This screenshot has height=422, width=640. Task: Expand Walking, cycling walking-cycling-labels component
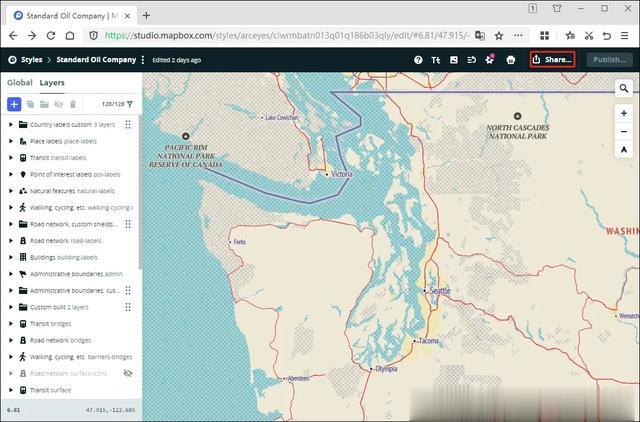tap(11, 207)
